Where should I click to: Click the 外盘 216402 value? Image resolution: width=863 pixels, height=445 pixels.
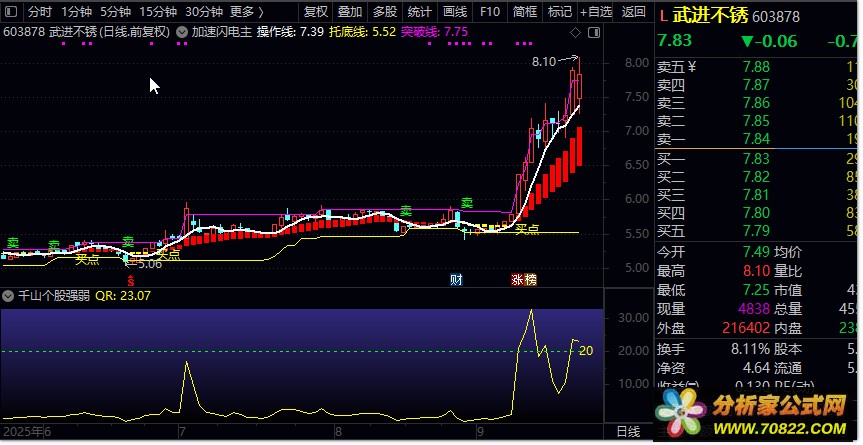click(x=745, y=328)
